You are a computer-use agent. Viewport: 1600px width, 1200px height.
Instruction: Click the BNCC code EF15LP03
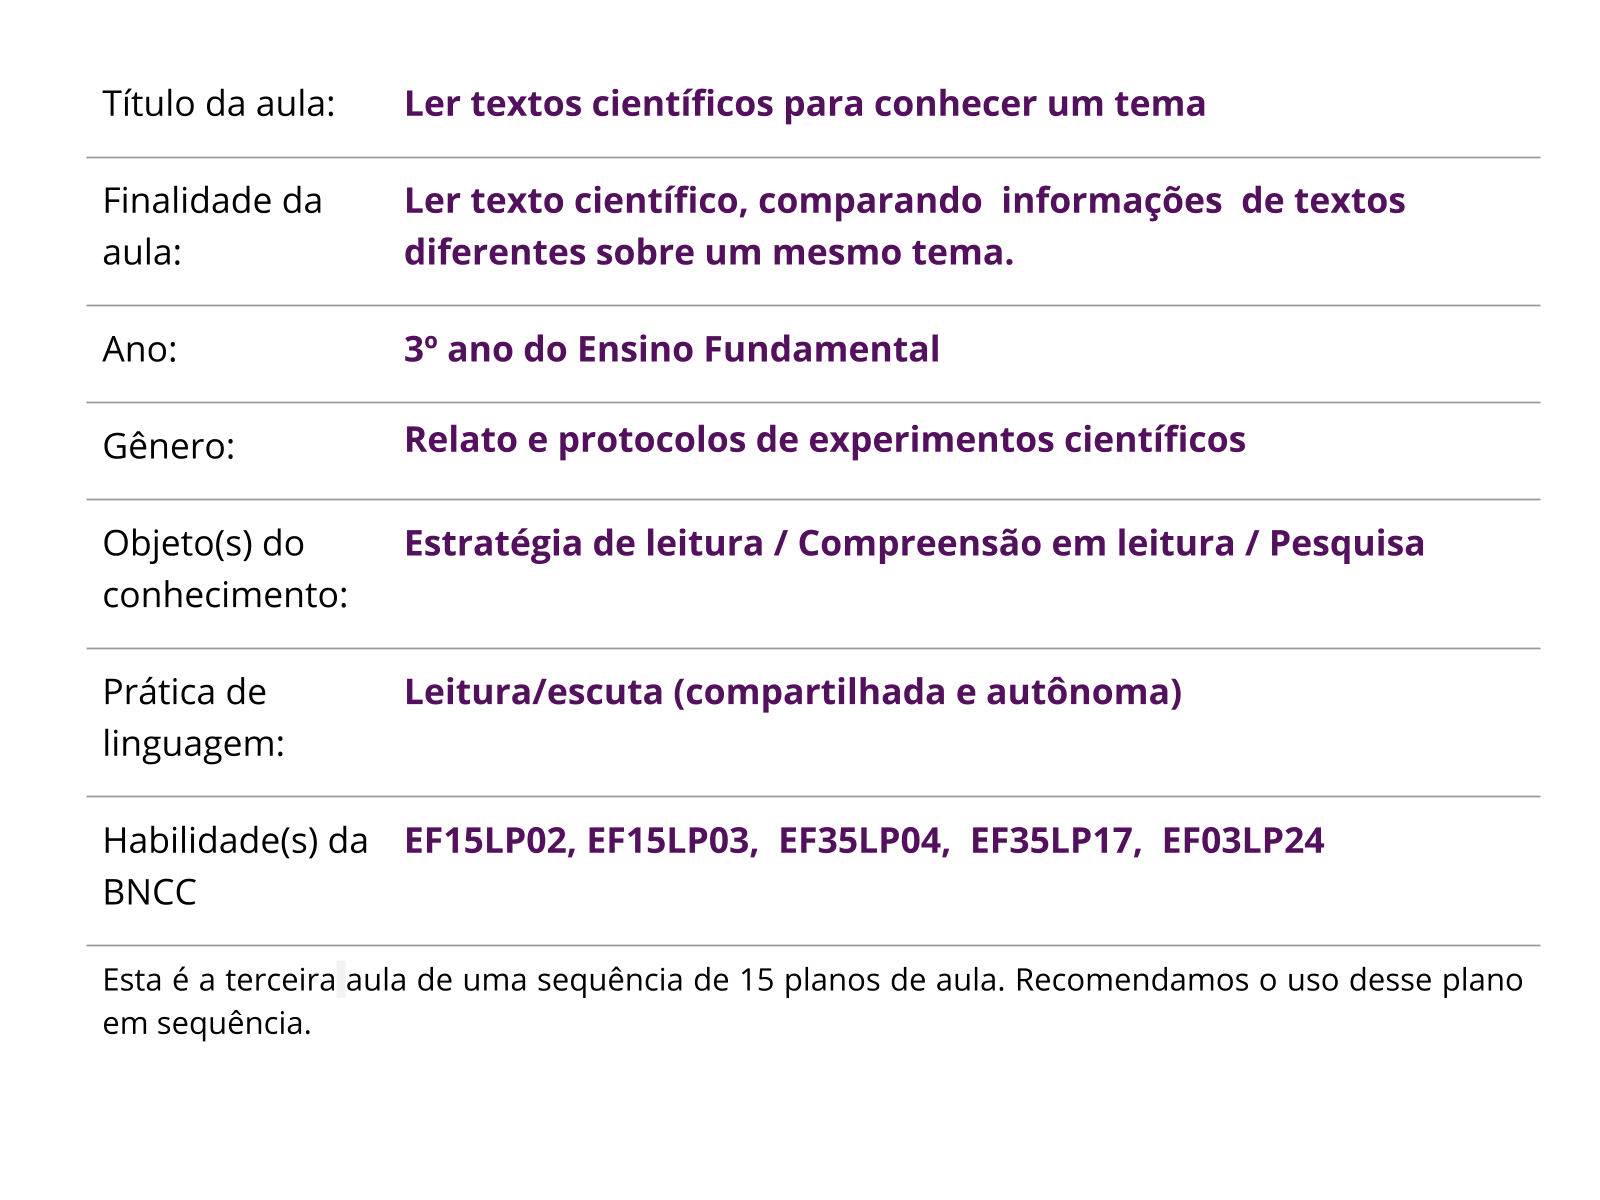click(668, 841)
